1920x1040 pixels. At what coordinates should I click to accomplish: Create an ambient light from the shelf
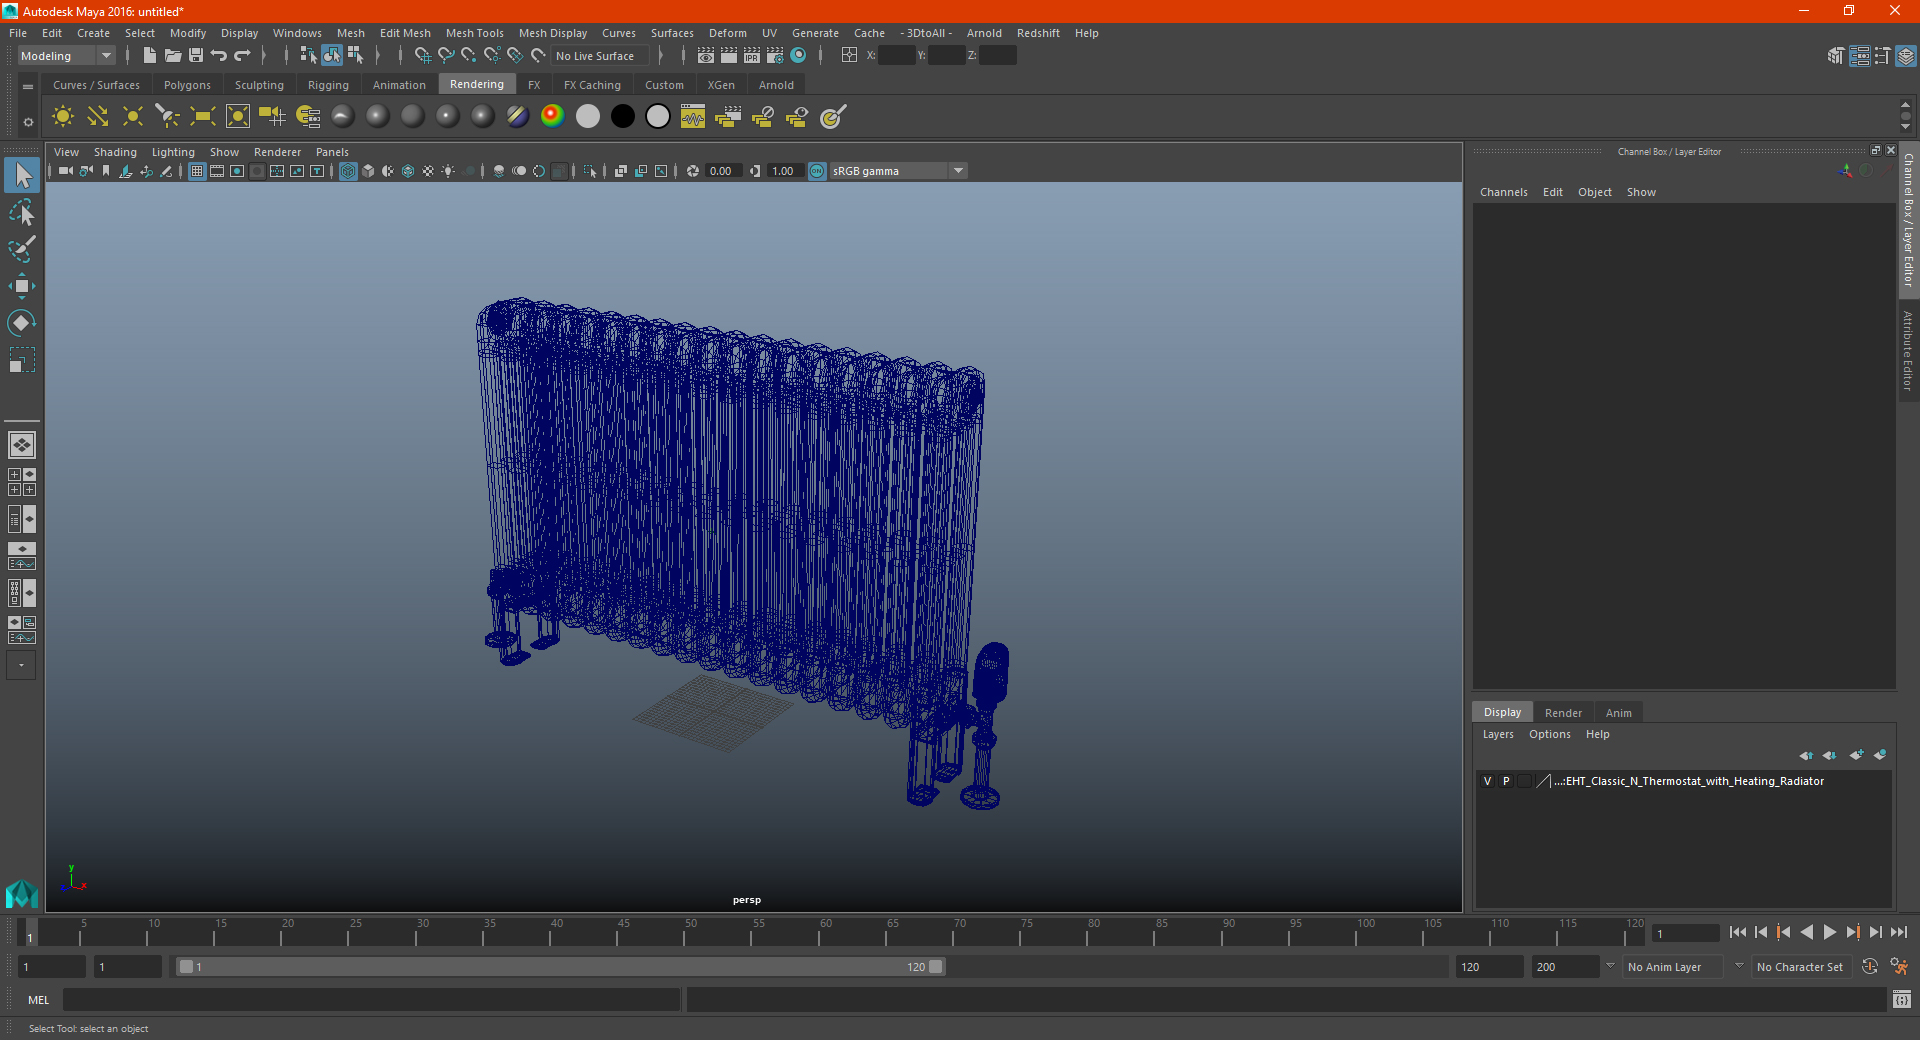click(x=63, y=117)
